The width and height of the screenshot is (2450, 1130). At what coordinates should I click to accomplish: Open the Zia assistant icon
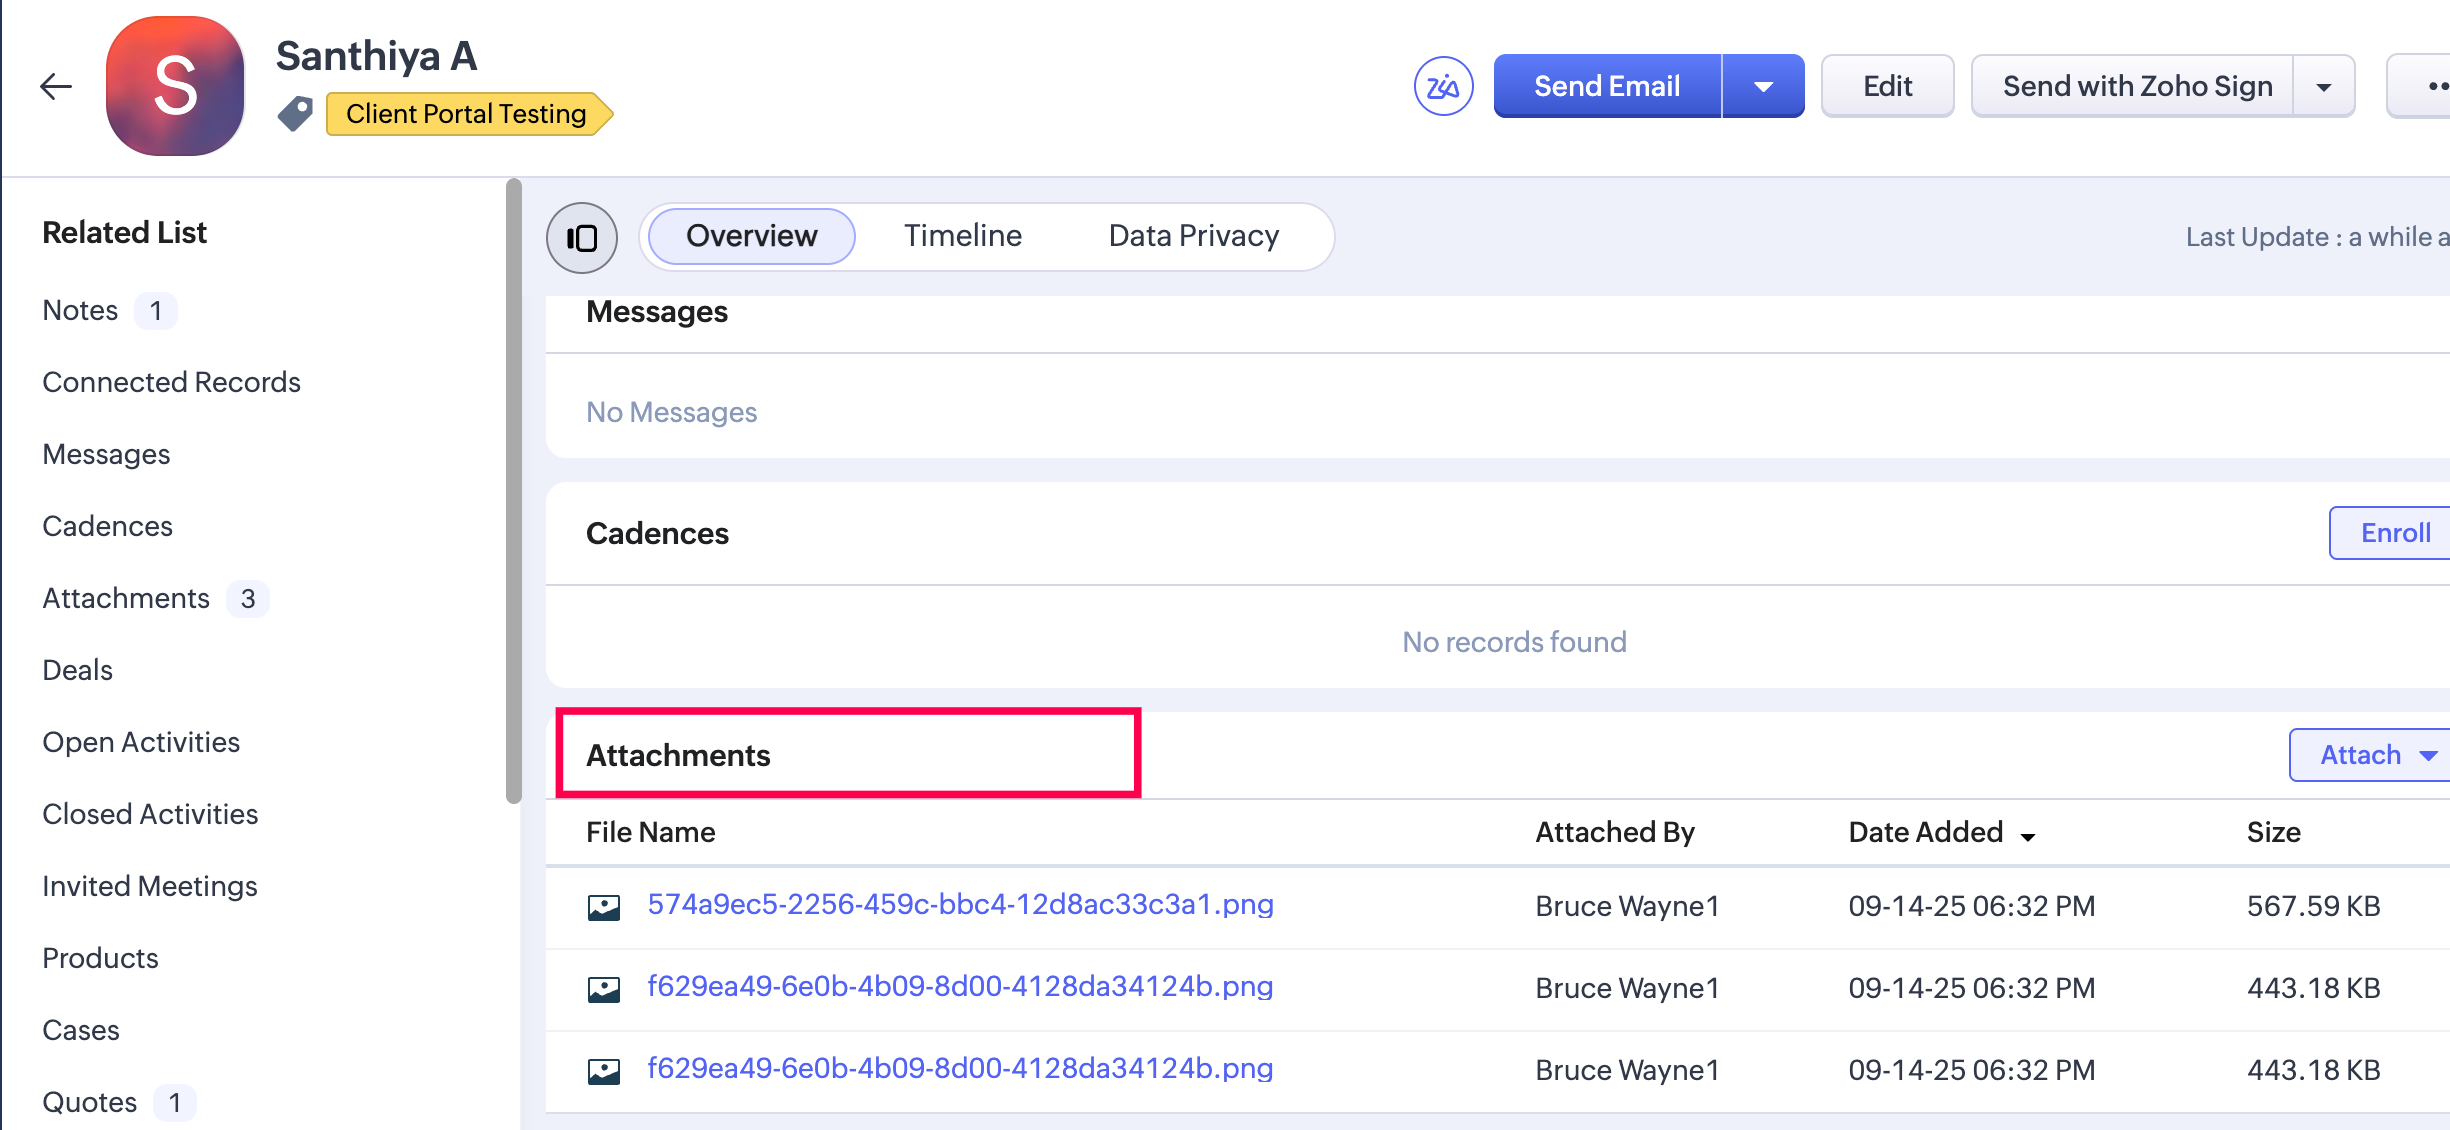1443,87
